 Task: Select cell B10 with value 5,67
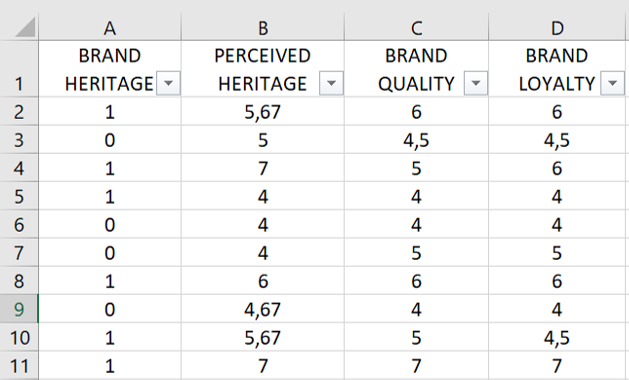click(263, 337)
